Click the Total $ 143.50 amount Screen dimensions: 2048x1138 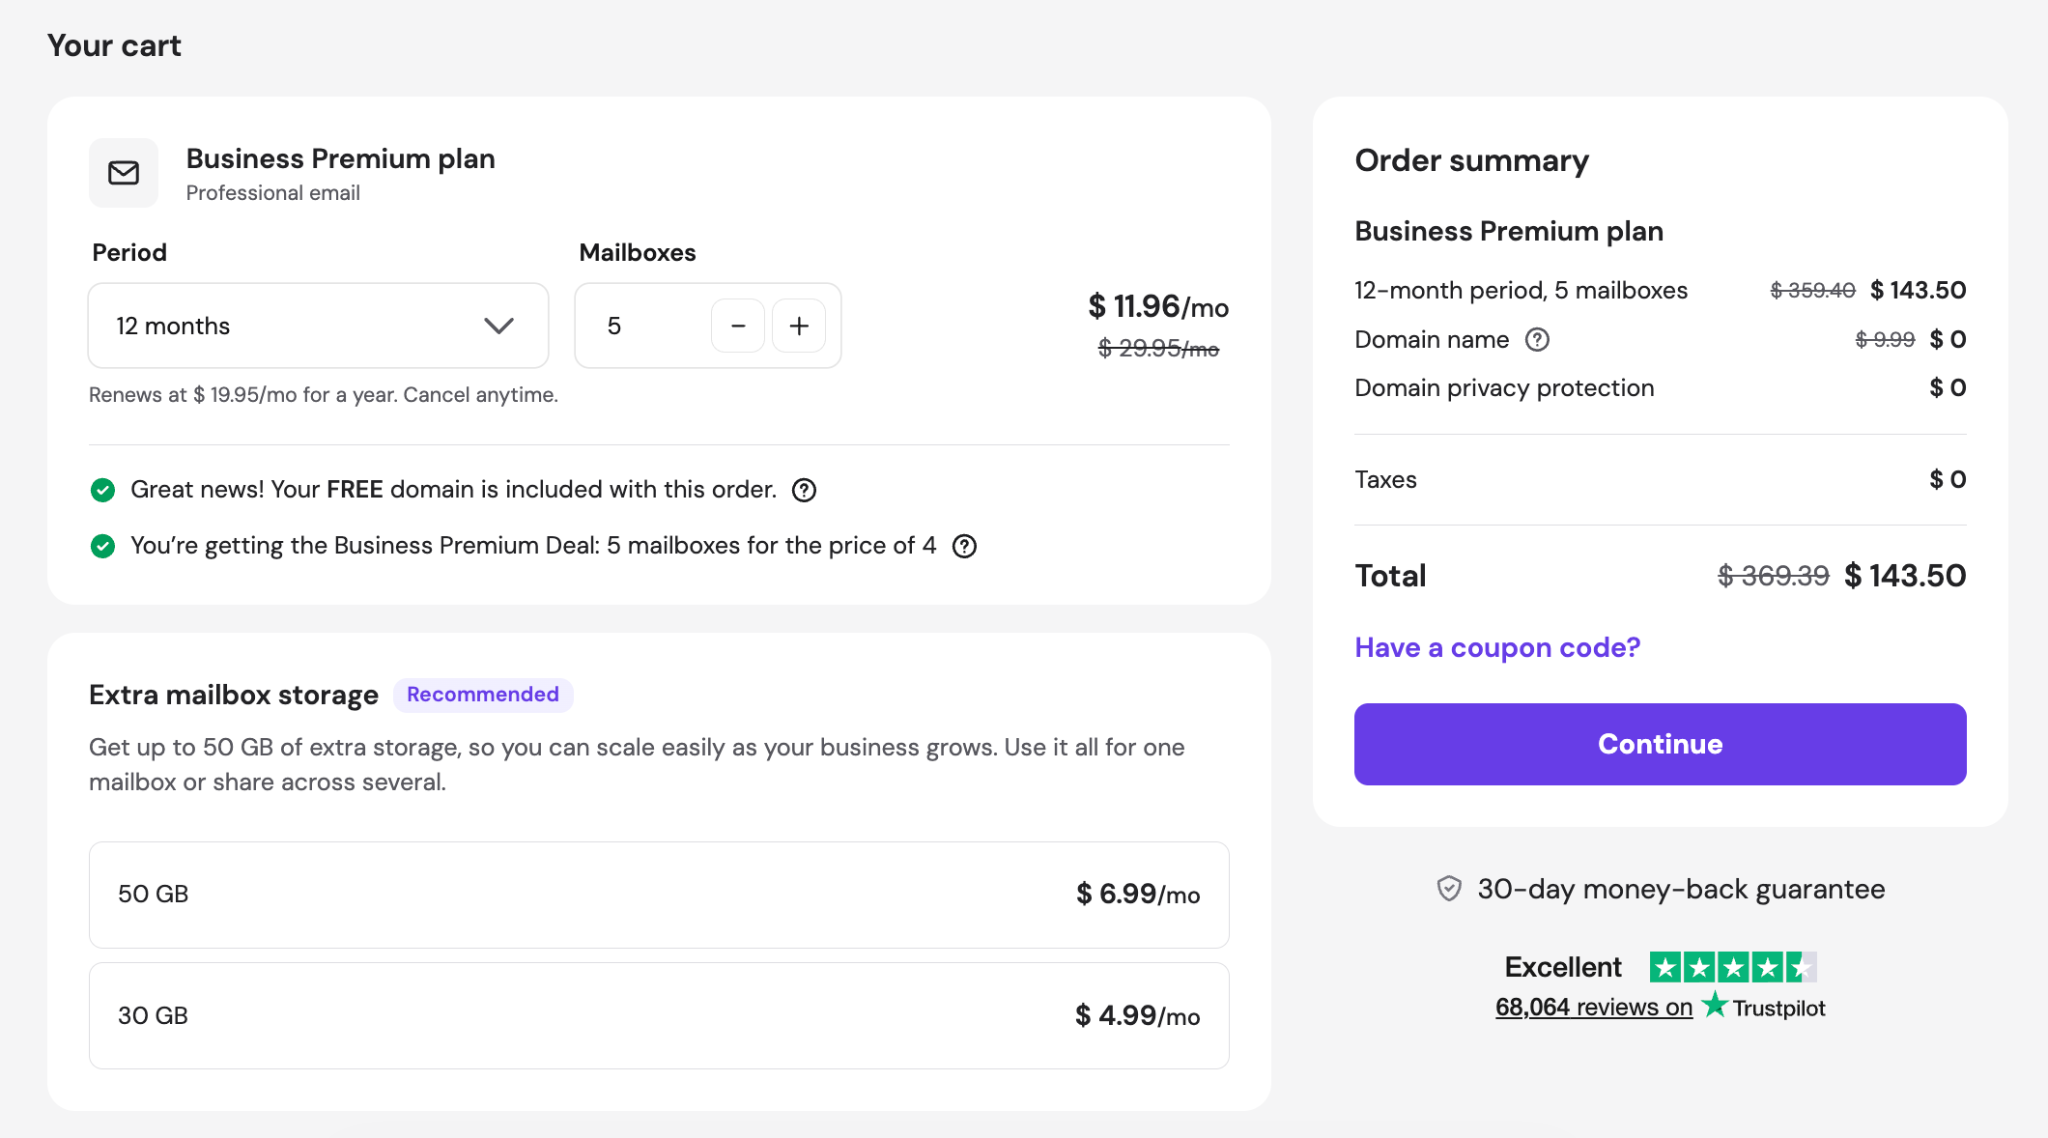click(x=1905, y=576)
